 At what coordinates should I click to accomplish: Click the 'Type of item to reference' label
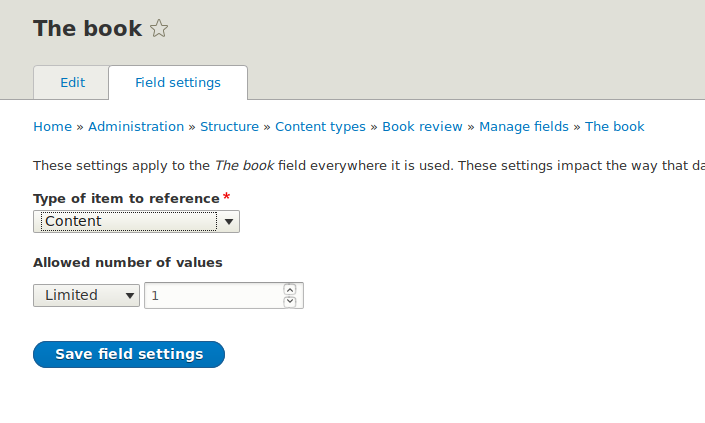click(126, 198)
